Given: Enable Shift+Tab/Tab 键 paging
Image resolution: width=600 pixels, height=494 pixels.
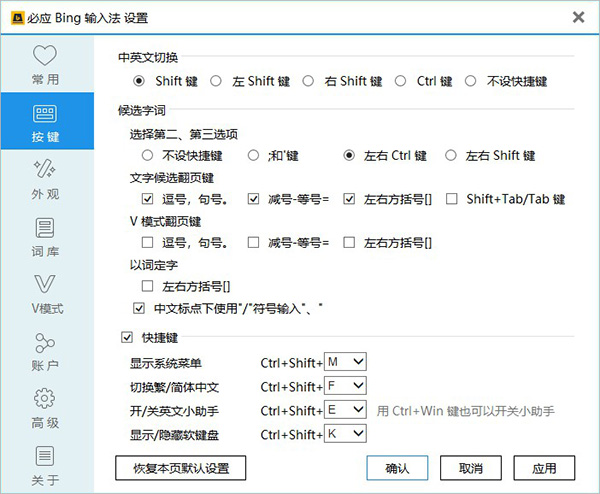Looking at the screenshot, I should (452, 199).
